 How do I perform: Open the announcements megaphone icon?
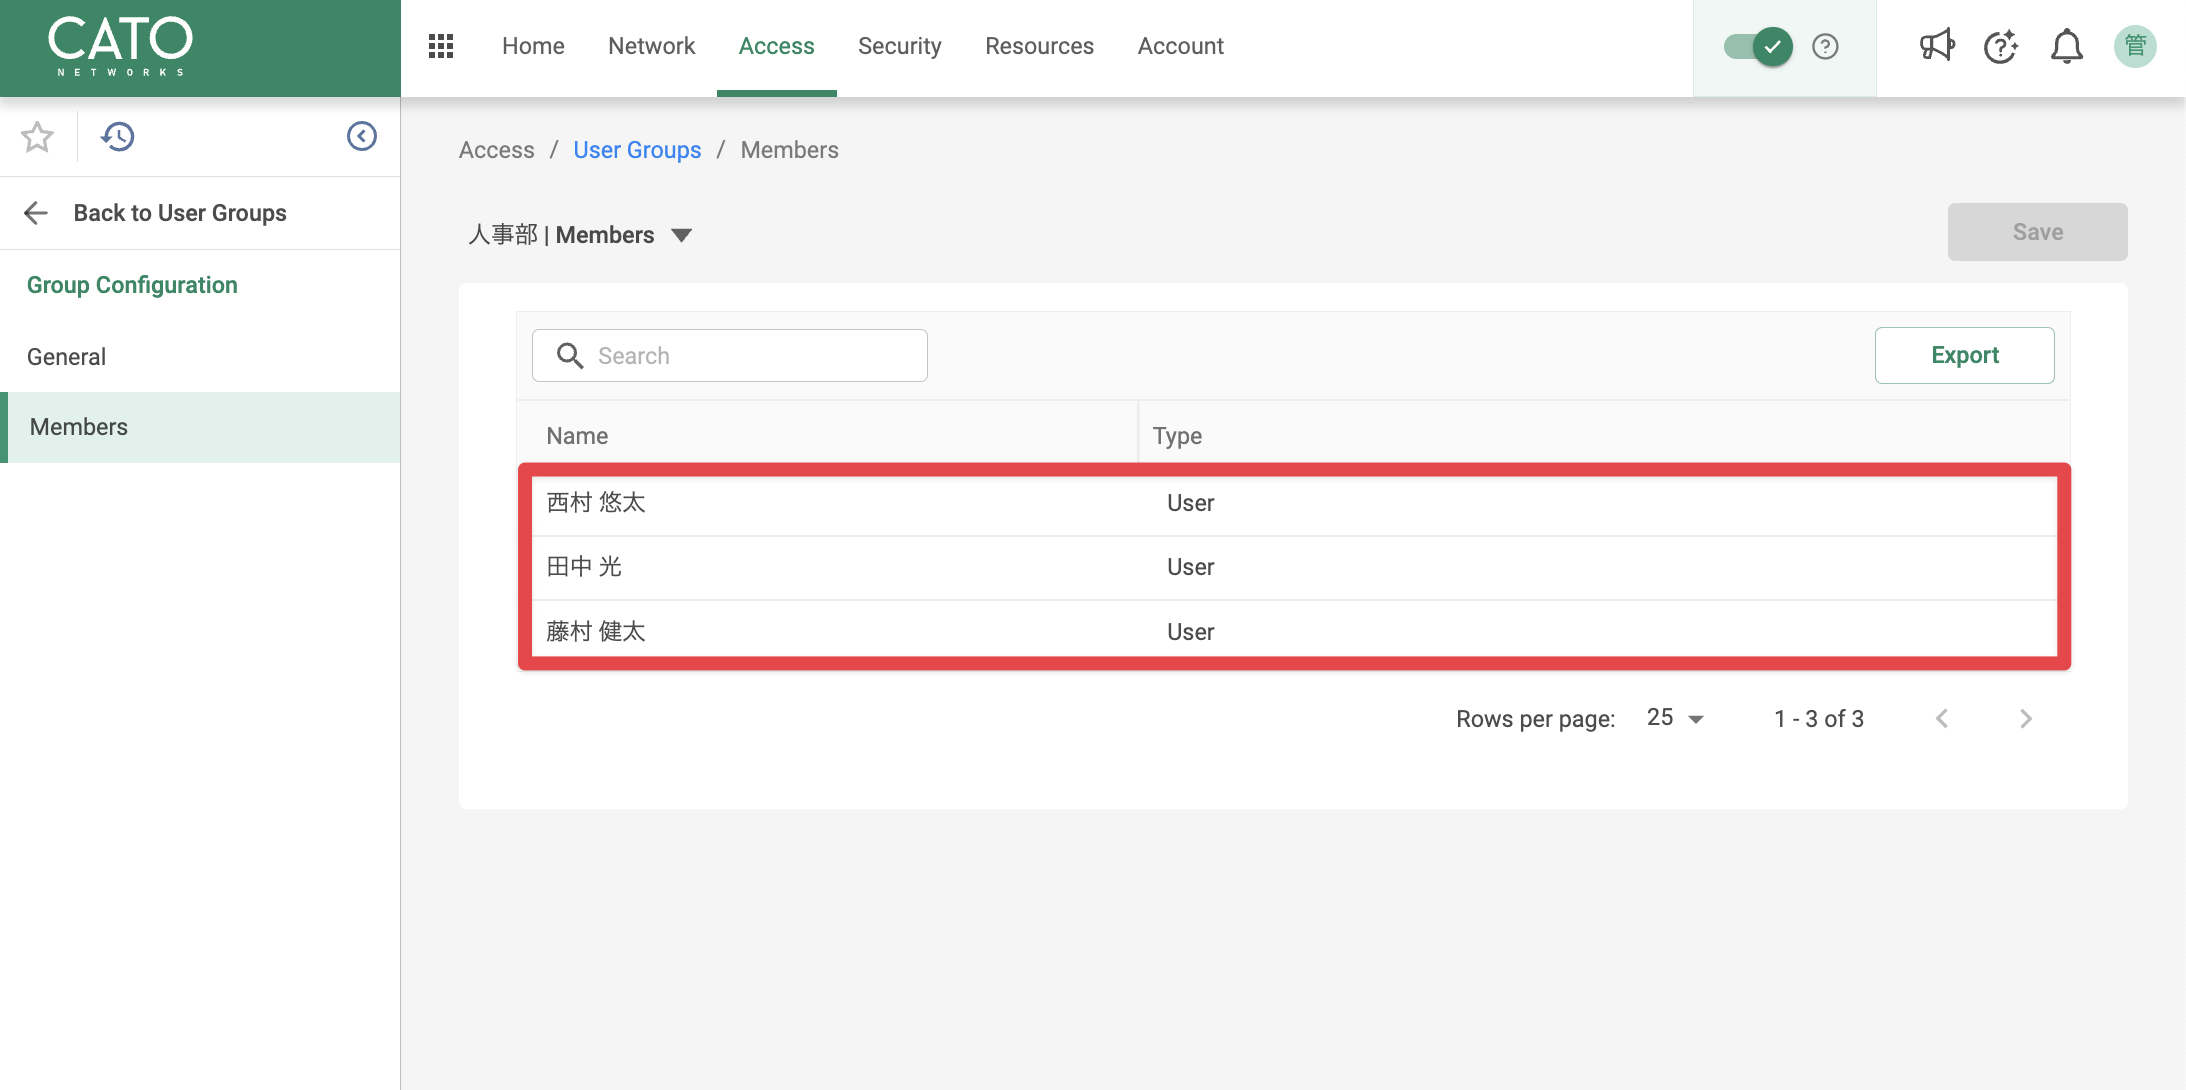(1937, 46)
